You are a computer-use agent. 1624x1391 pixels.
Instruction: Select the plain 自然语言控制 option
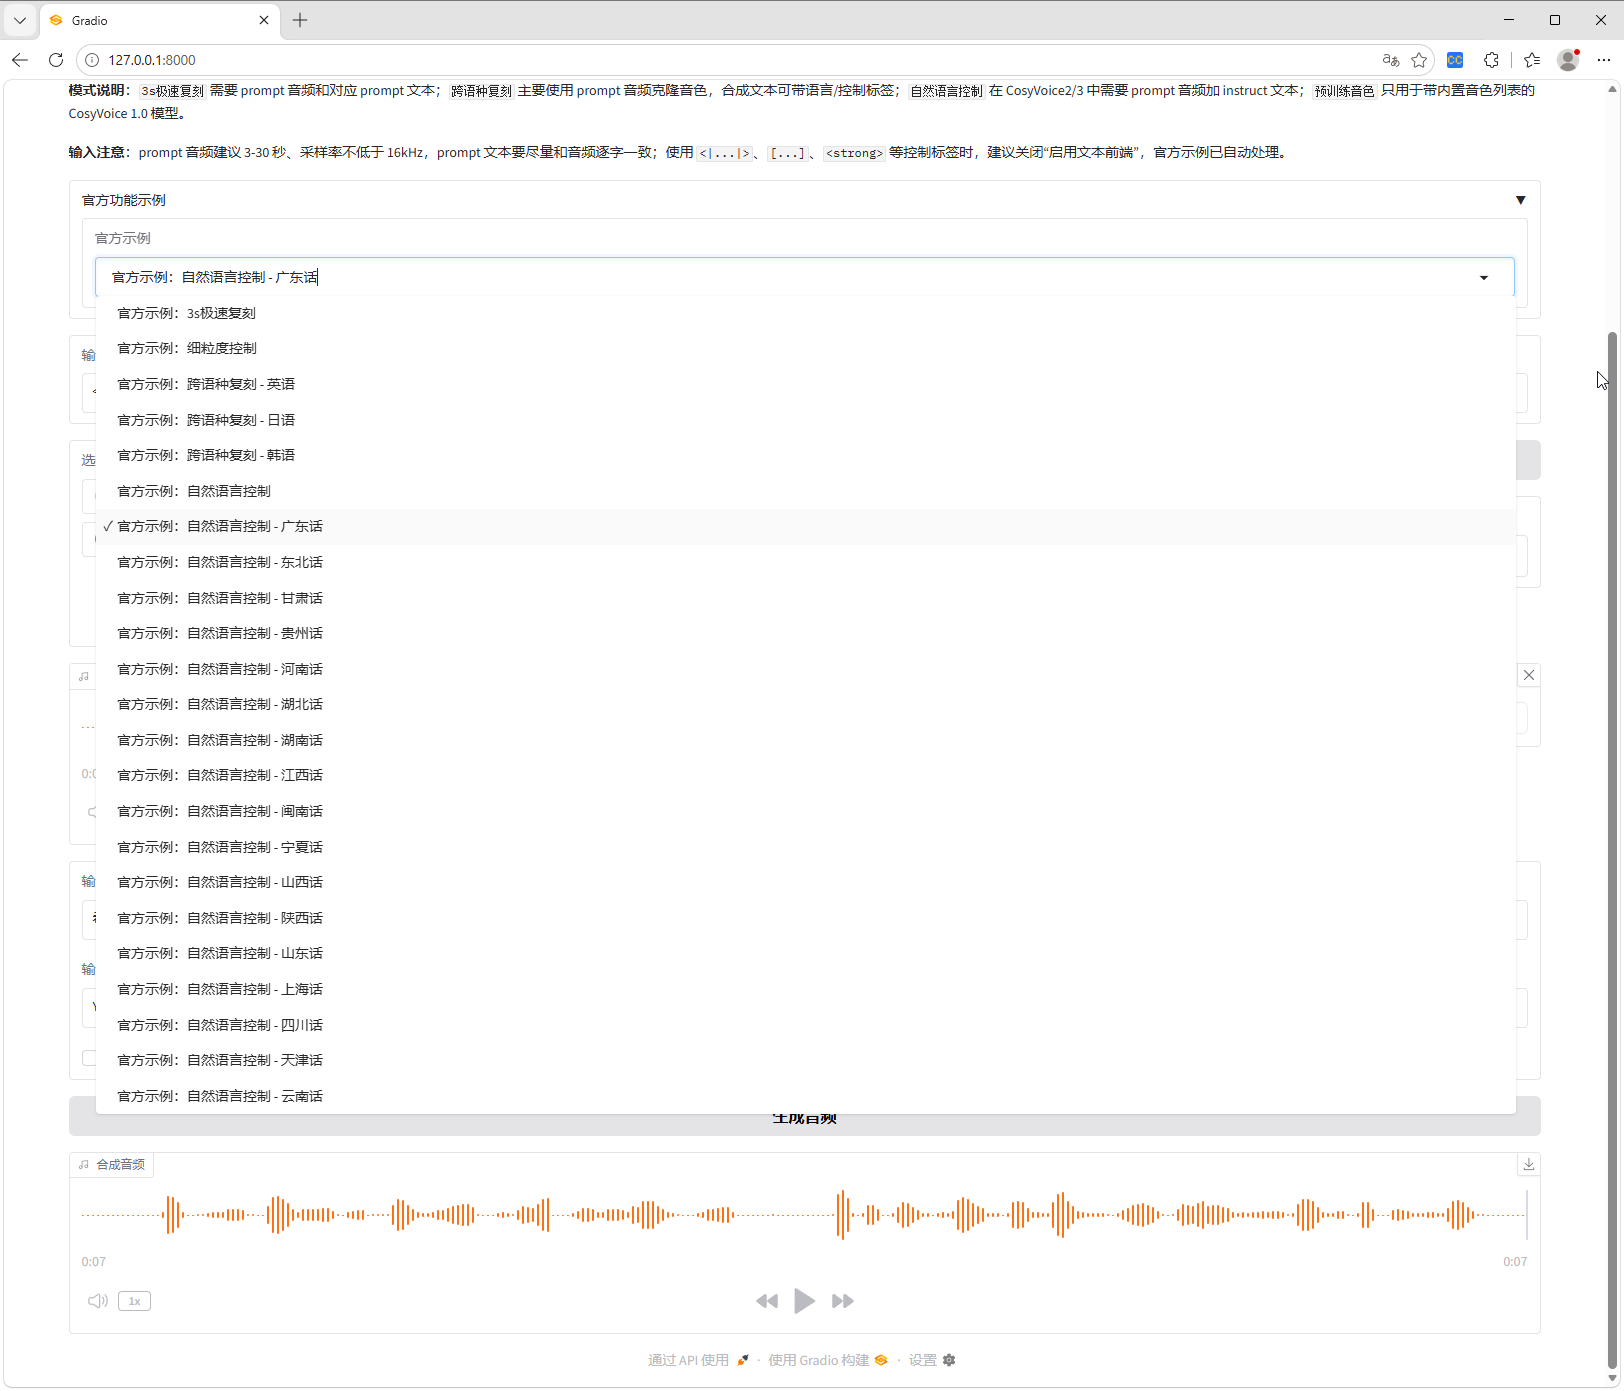pos(805,491)
